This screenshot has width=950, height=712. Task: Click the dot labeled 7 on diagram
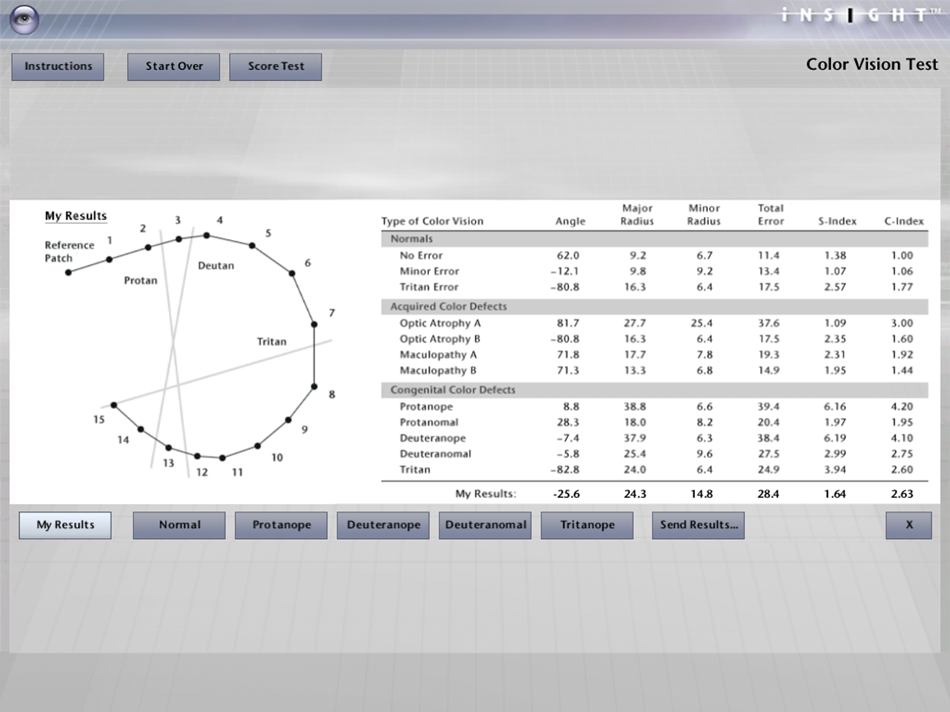coord(314,324)
